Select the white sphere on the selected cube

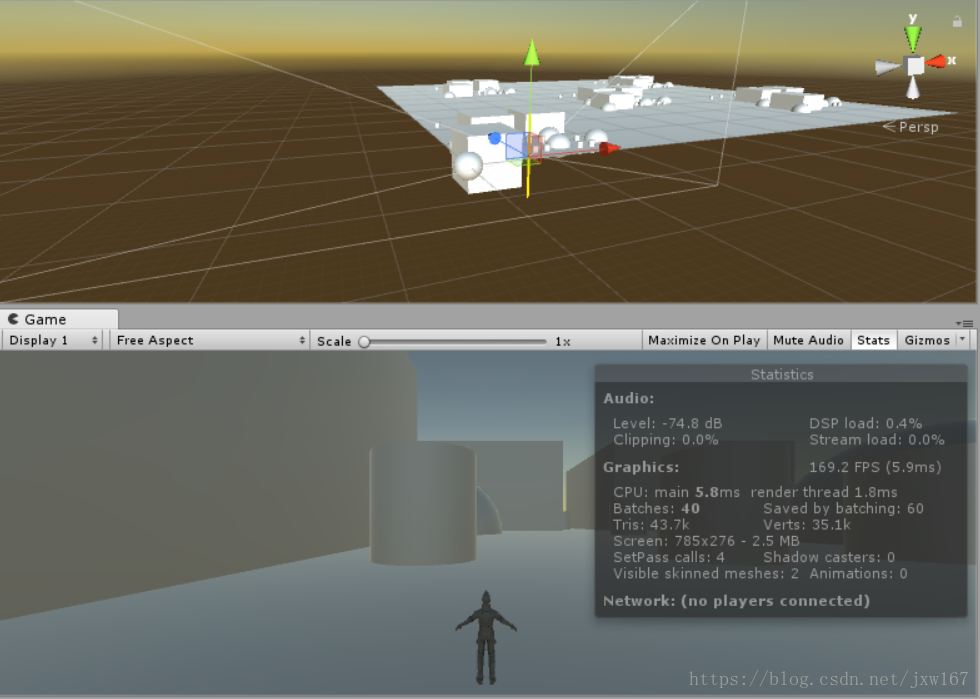pyautogui.click(x=468, y=165)
